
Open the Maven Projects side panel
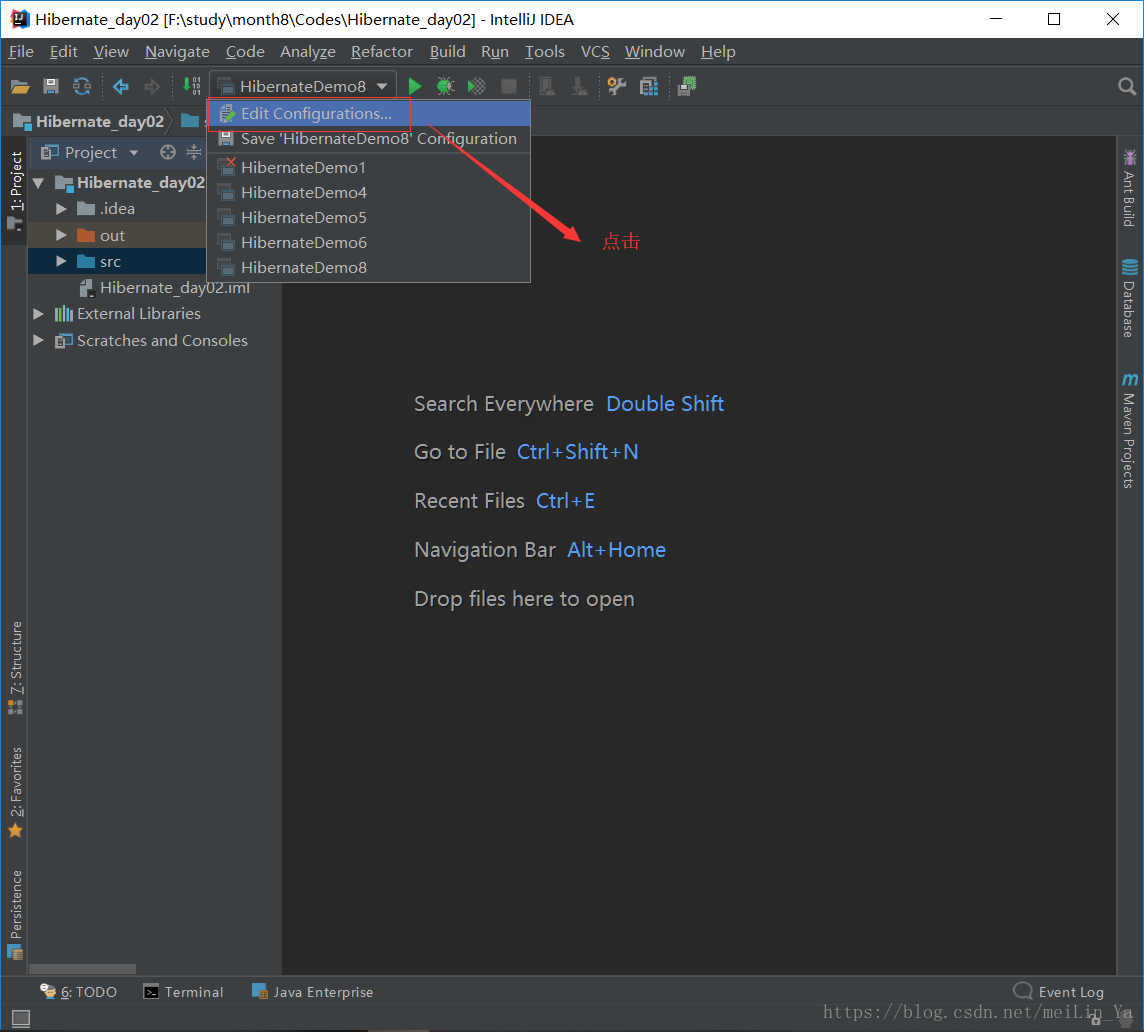[x=1129, y=431]
